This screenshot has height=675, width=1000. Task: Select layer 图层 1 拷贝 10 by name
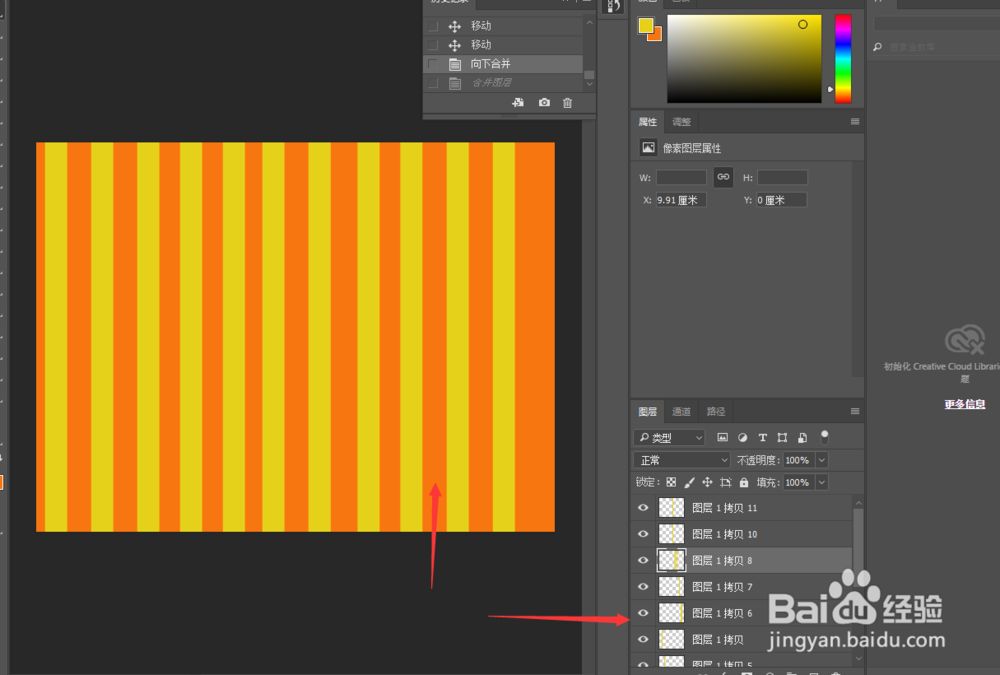coord(724,534)
